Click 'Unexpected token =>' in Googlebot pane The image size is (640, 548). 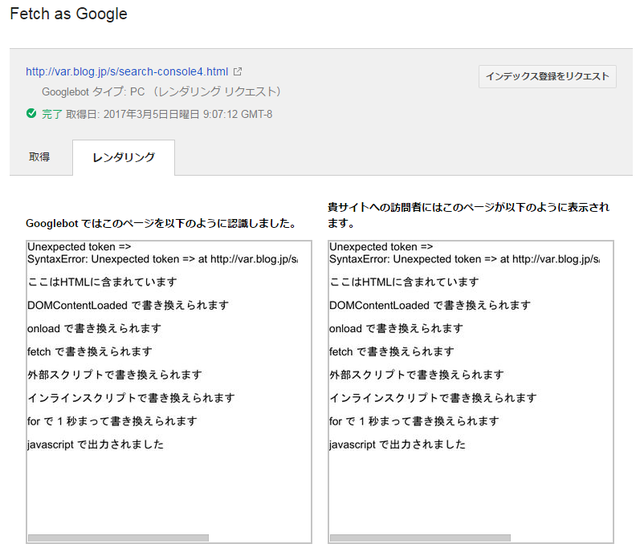click(x=79, y=247)
